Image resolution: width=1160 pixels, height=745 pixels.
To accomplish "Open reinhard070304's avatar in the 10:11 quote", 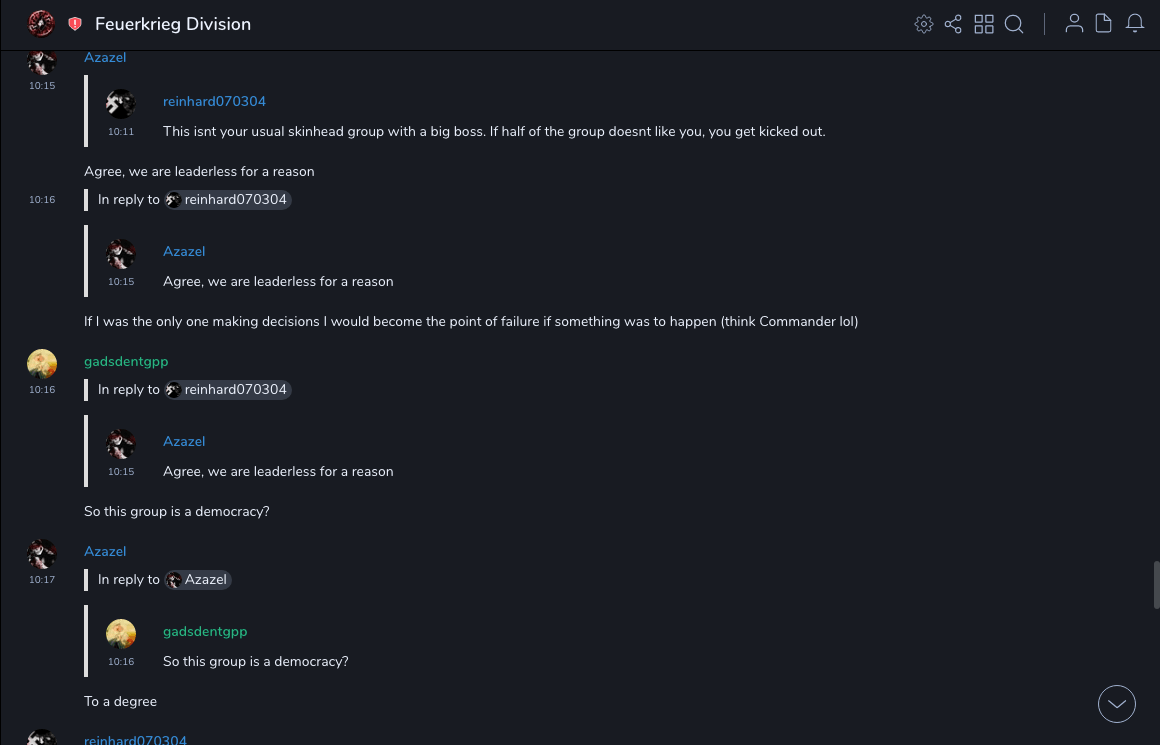I will coord(121,104).
